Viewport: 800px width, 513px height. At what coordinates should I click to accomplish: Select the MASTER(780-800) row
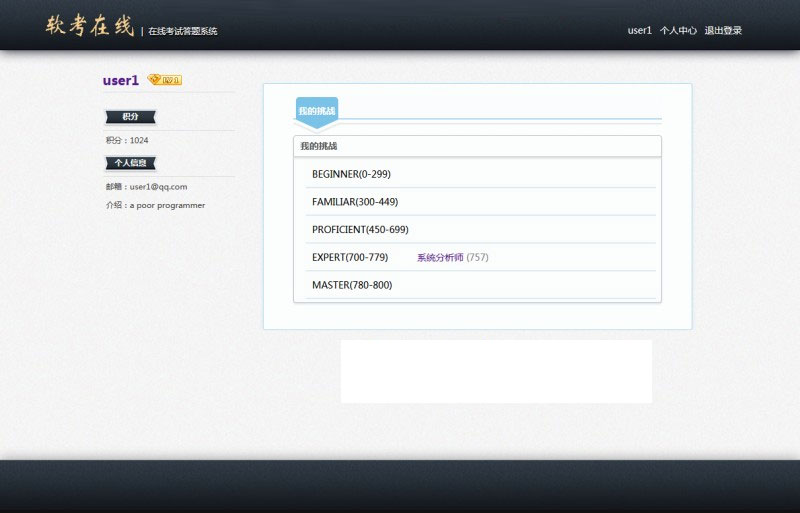pyautogui.click(x=352, y=286)
